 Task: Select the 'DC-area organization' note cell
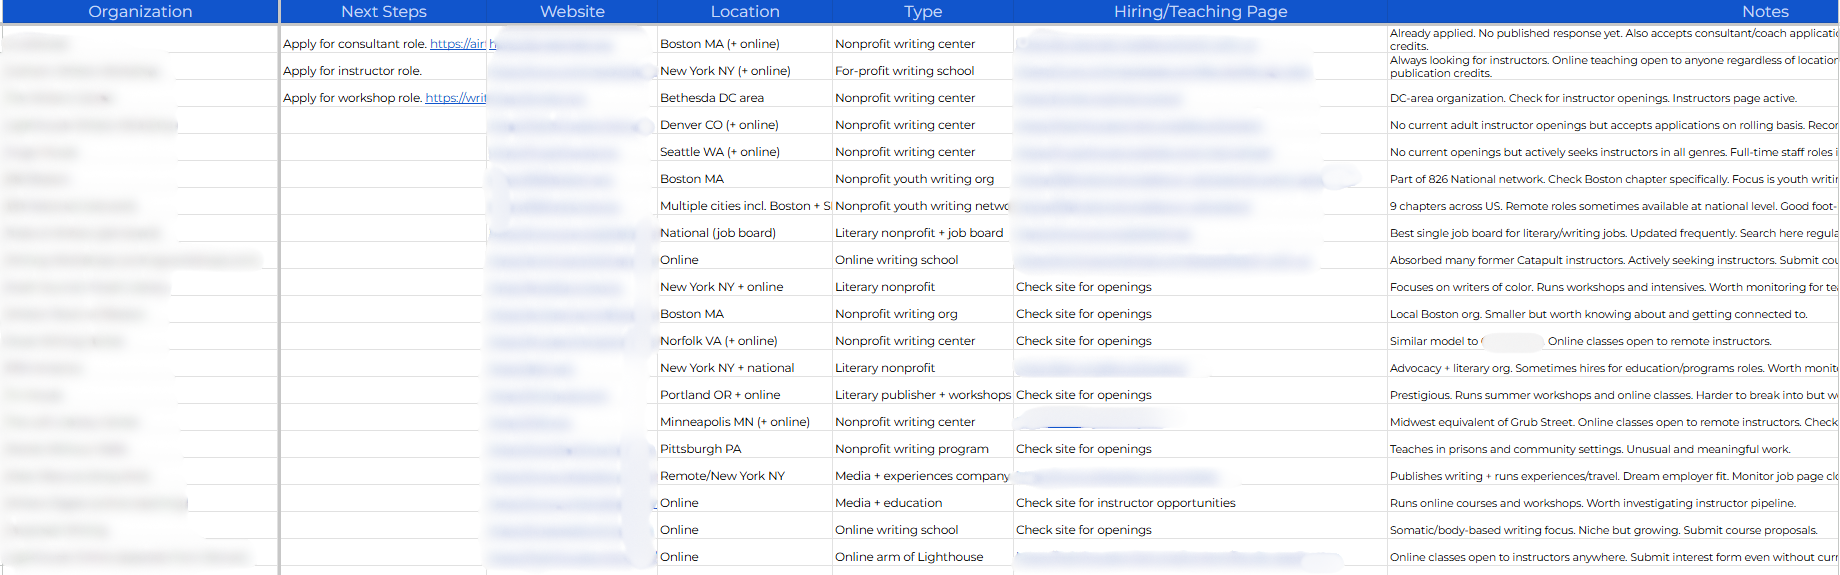[x=1614, y=98]
